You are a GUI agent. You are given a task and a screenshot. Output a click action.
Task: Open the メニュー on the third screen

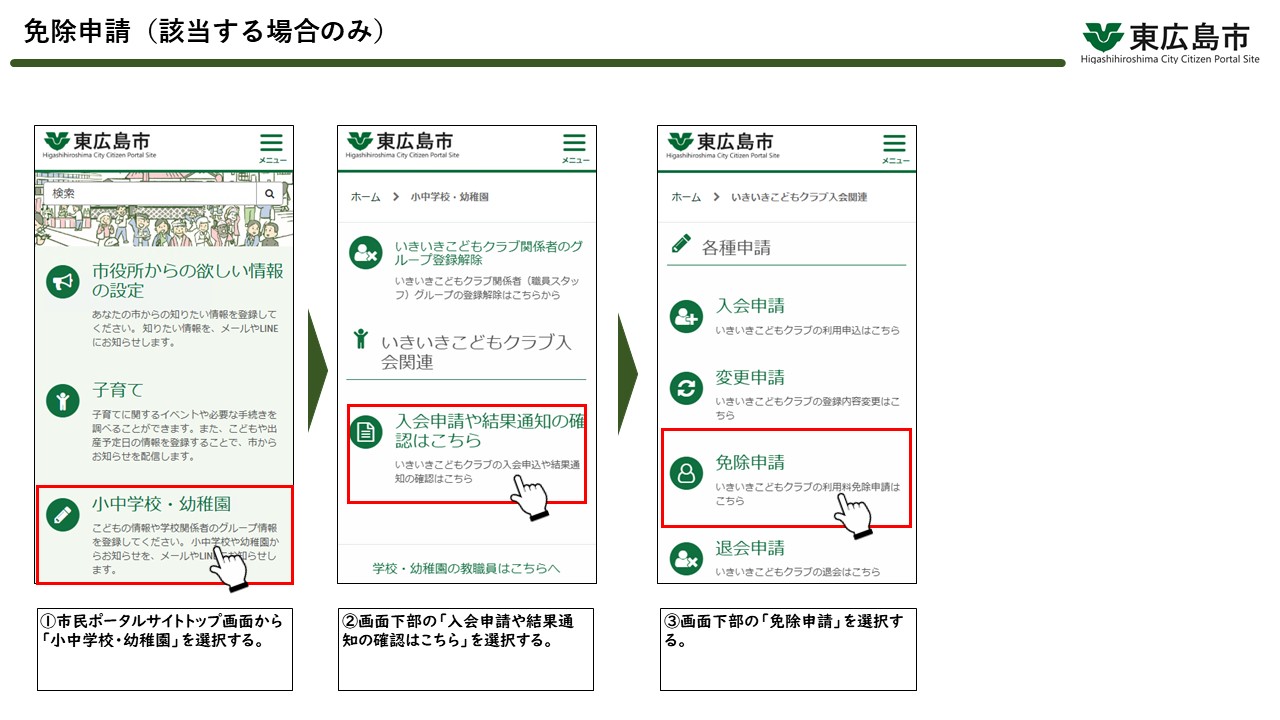coord(894,143)
